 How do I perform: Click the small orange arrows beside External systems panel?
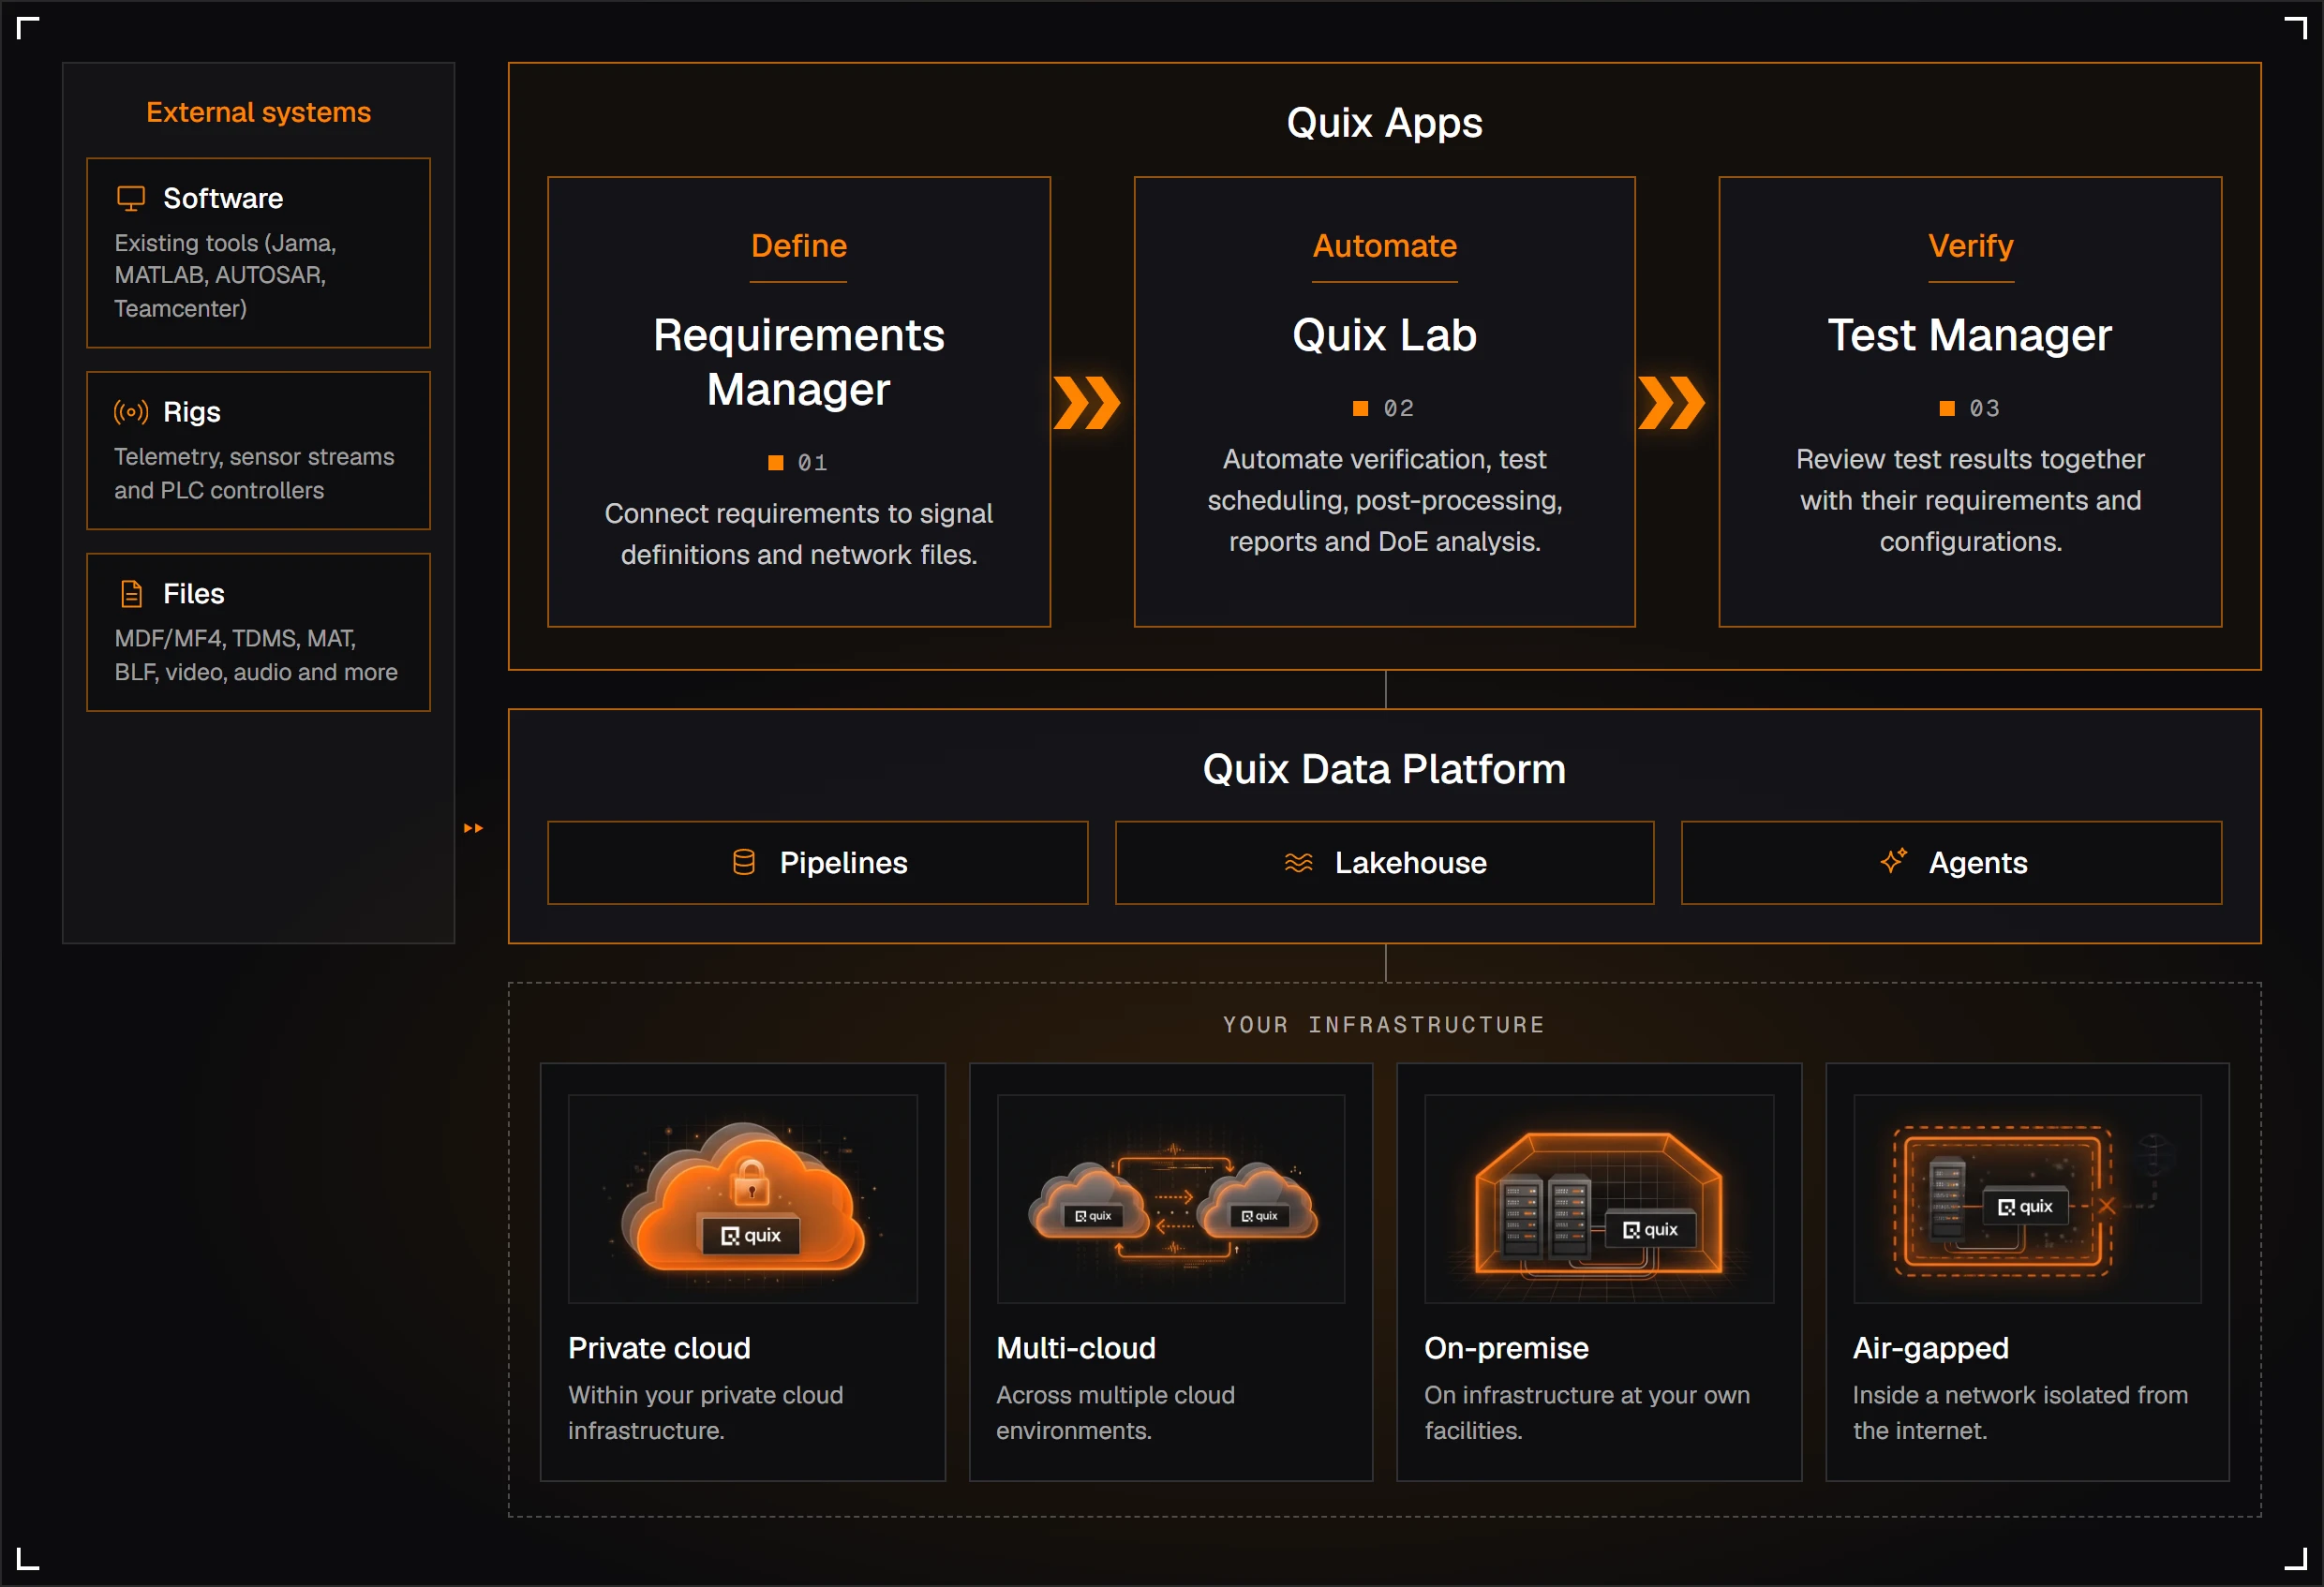473,828
